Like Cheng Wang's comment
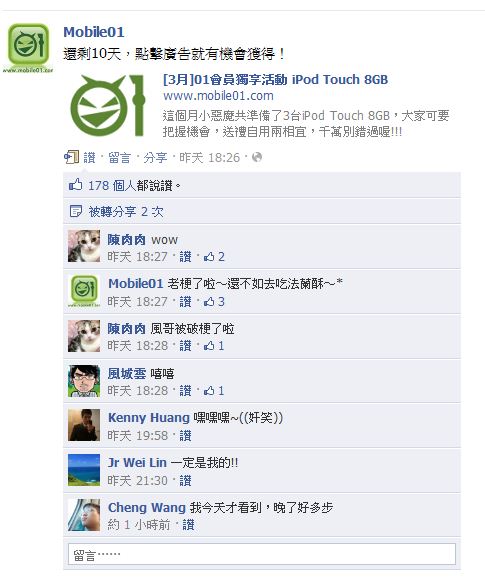Image resolution: width=485 pixels, height=580 pixels. point(188,525)
